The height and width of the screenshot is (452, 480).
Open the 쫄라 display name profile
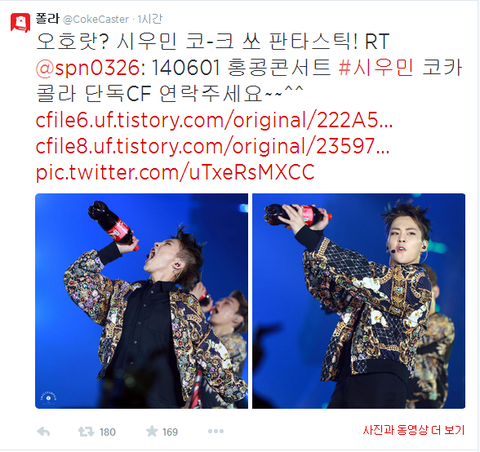pyautogui.click(x=47, y=19)
